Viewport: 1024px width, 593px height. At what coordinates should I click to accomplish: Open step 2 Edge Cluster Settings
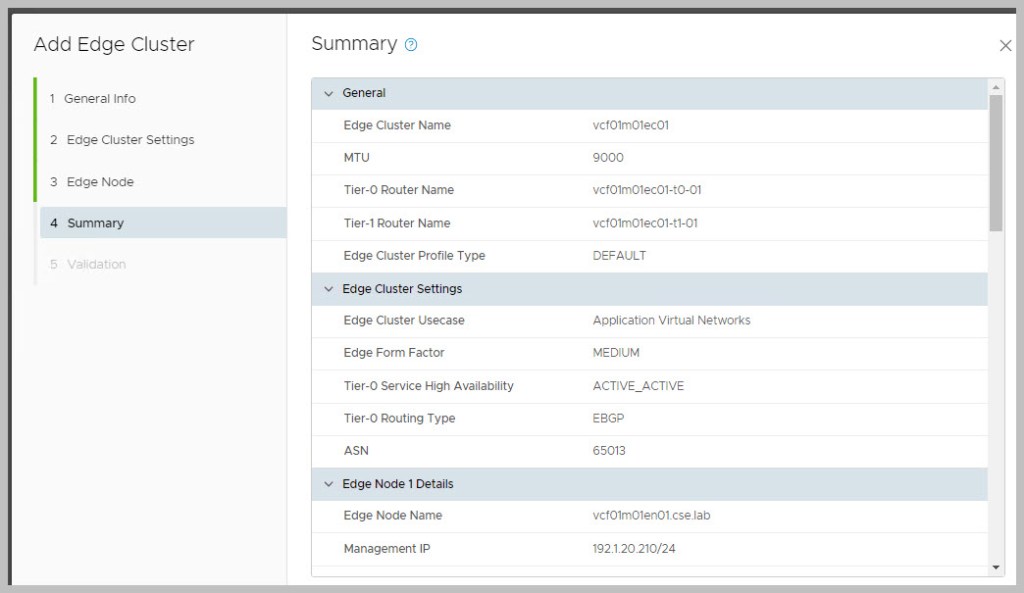pos(130,140)
